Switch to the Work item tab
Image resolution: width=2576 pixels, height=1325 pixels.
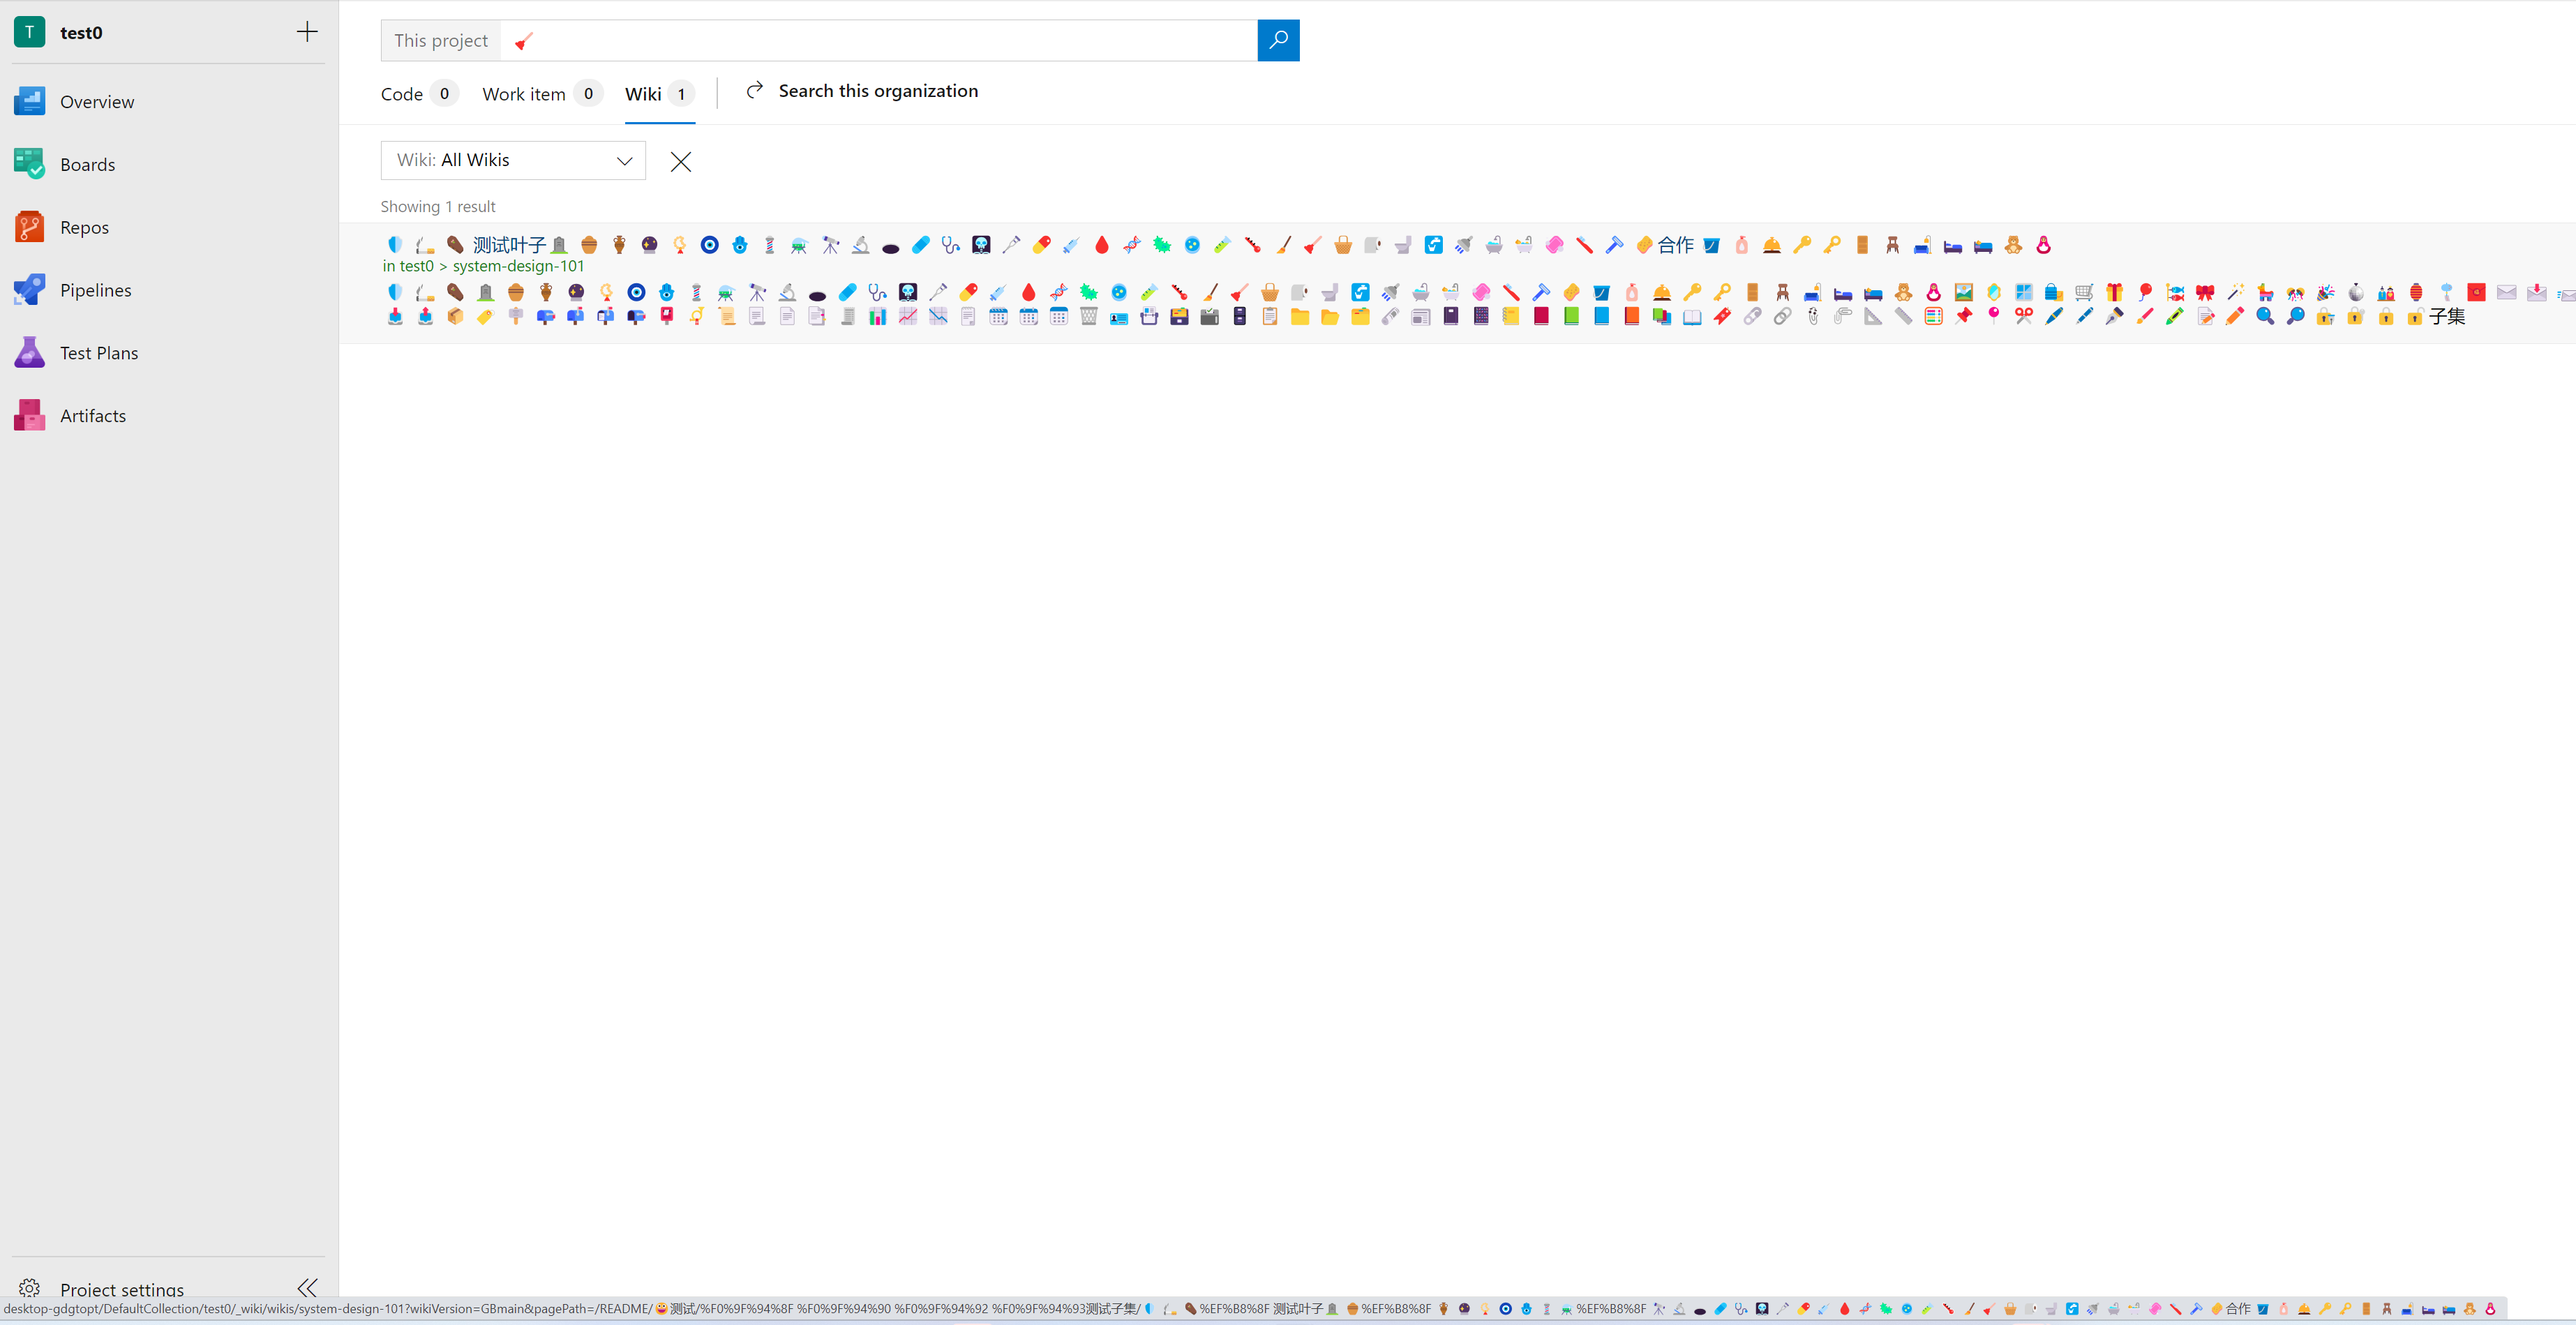coord(524,94)
